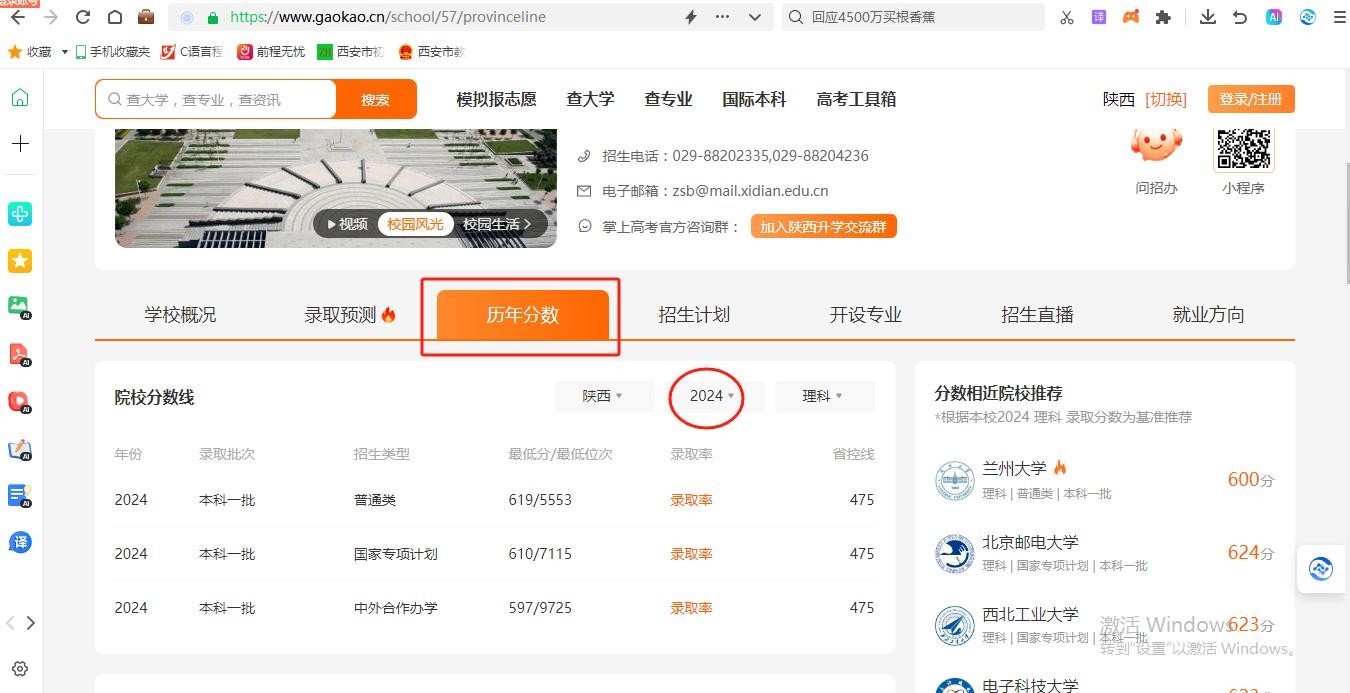Open the yellow star favorites sidebar icon

coord(20,261)
